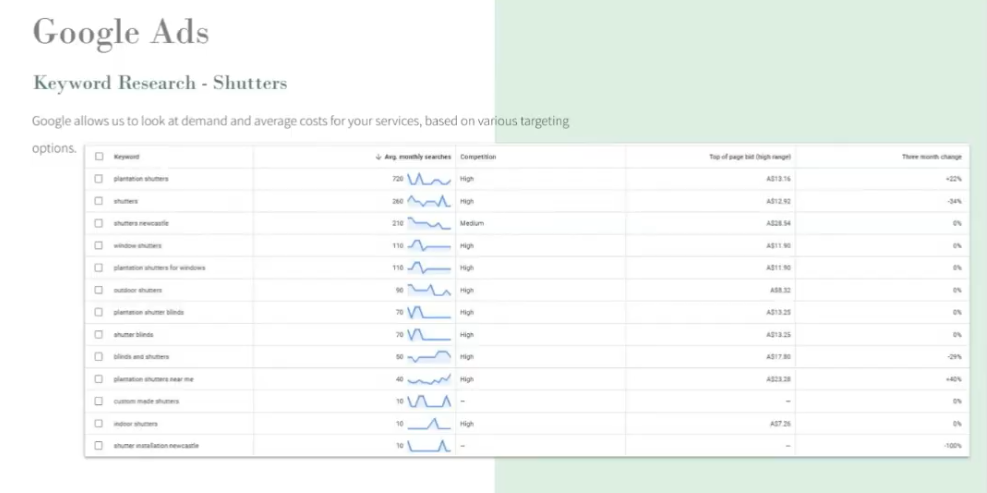987x493 pixels.
Task: Click the sort arrow beside Avg. monthly searches
Action: pyautogui.click(x=378, y=157)
